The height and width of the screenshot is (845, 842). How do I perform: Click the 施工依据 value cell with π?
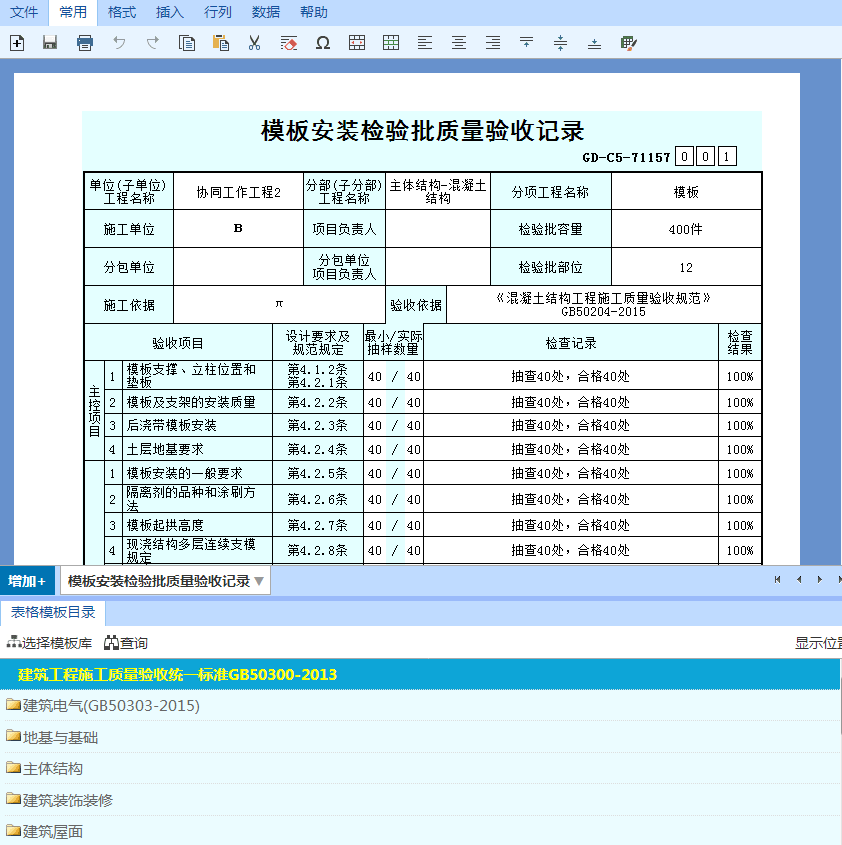coord(279,304)
